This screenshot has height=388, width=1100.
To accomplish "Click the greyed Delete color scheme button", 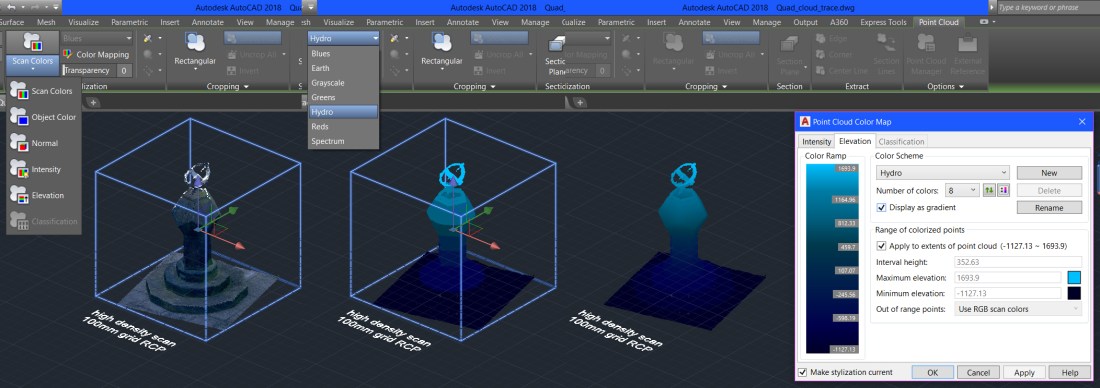I will coord(1049,190).
